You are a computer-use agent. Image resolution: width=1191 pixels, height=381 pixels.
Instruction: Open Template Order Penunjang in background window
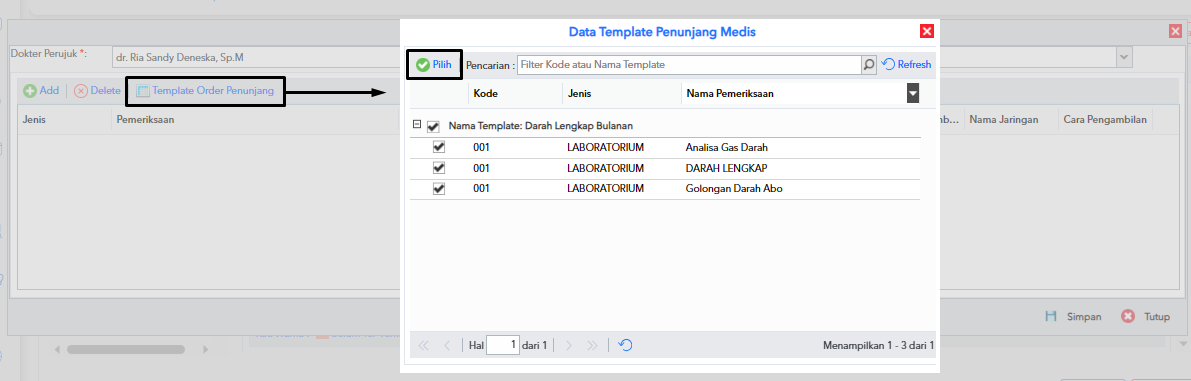coord(205,91)
